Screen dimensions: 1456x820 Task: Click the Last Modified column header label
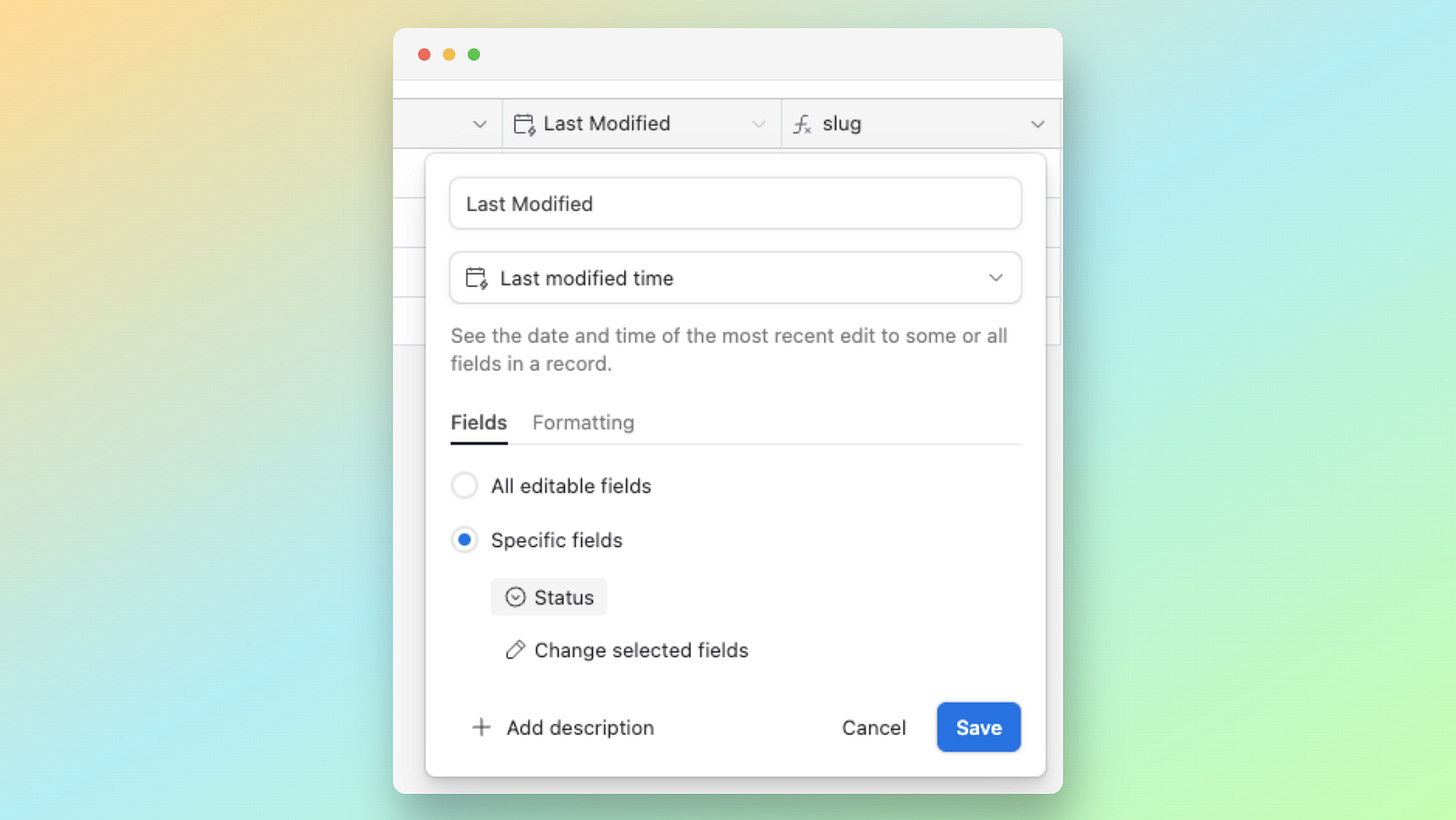pyautogui.click(x=607, y=124)
